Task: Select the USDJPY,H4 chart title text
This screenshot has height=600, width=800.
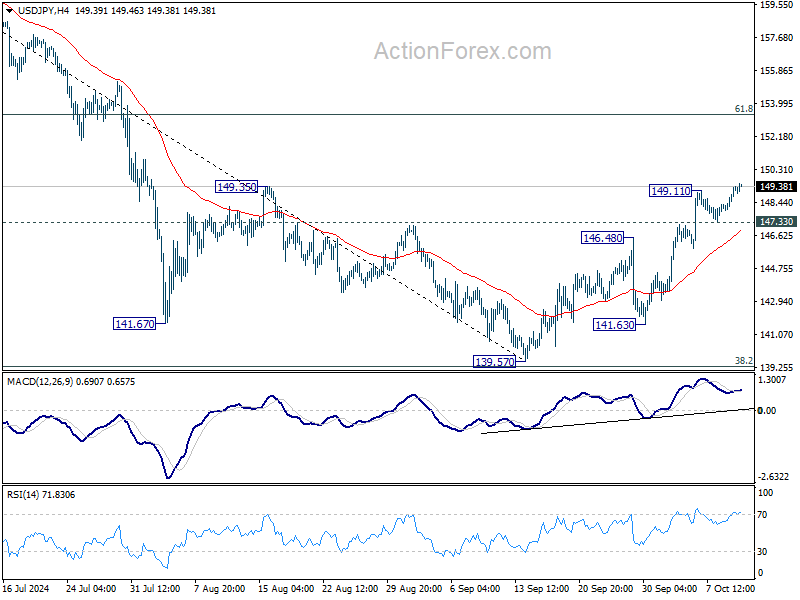Action: (42, 11)
